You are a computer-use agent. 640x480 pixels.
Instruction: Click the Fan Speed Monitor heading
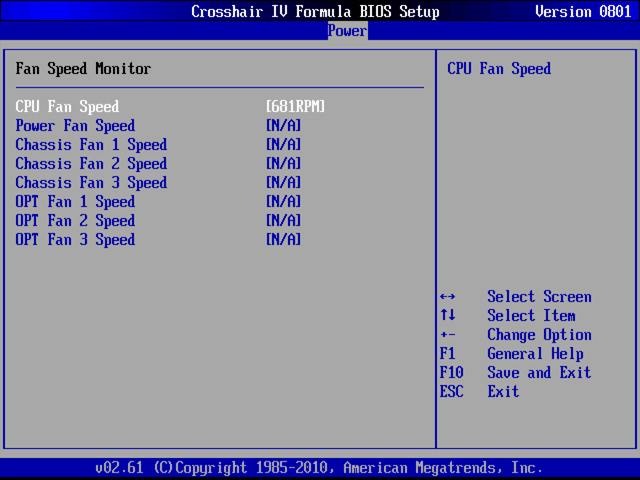click(x=83, y=69)
